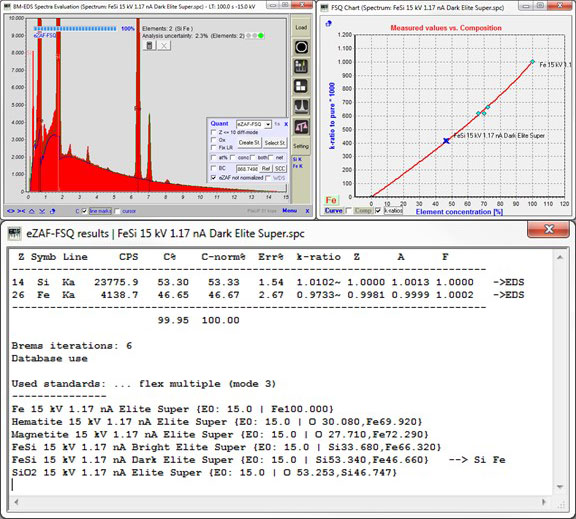Screen dimensions: 576x519
Task: Expand spectrum horizontally with first arrow icon
Action: click(x=11, y=211)
